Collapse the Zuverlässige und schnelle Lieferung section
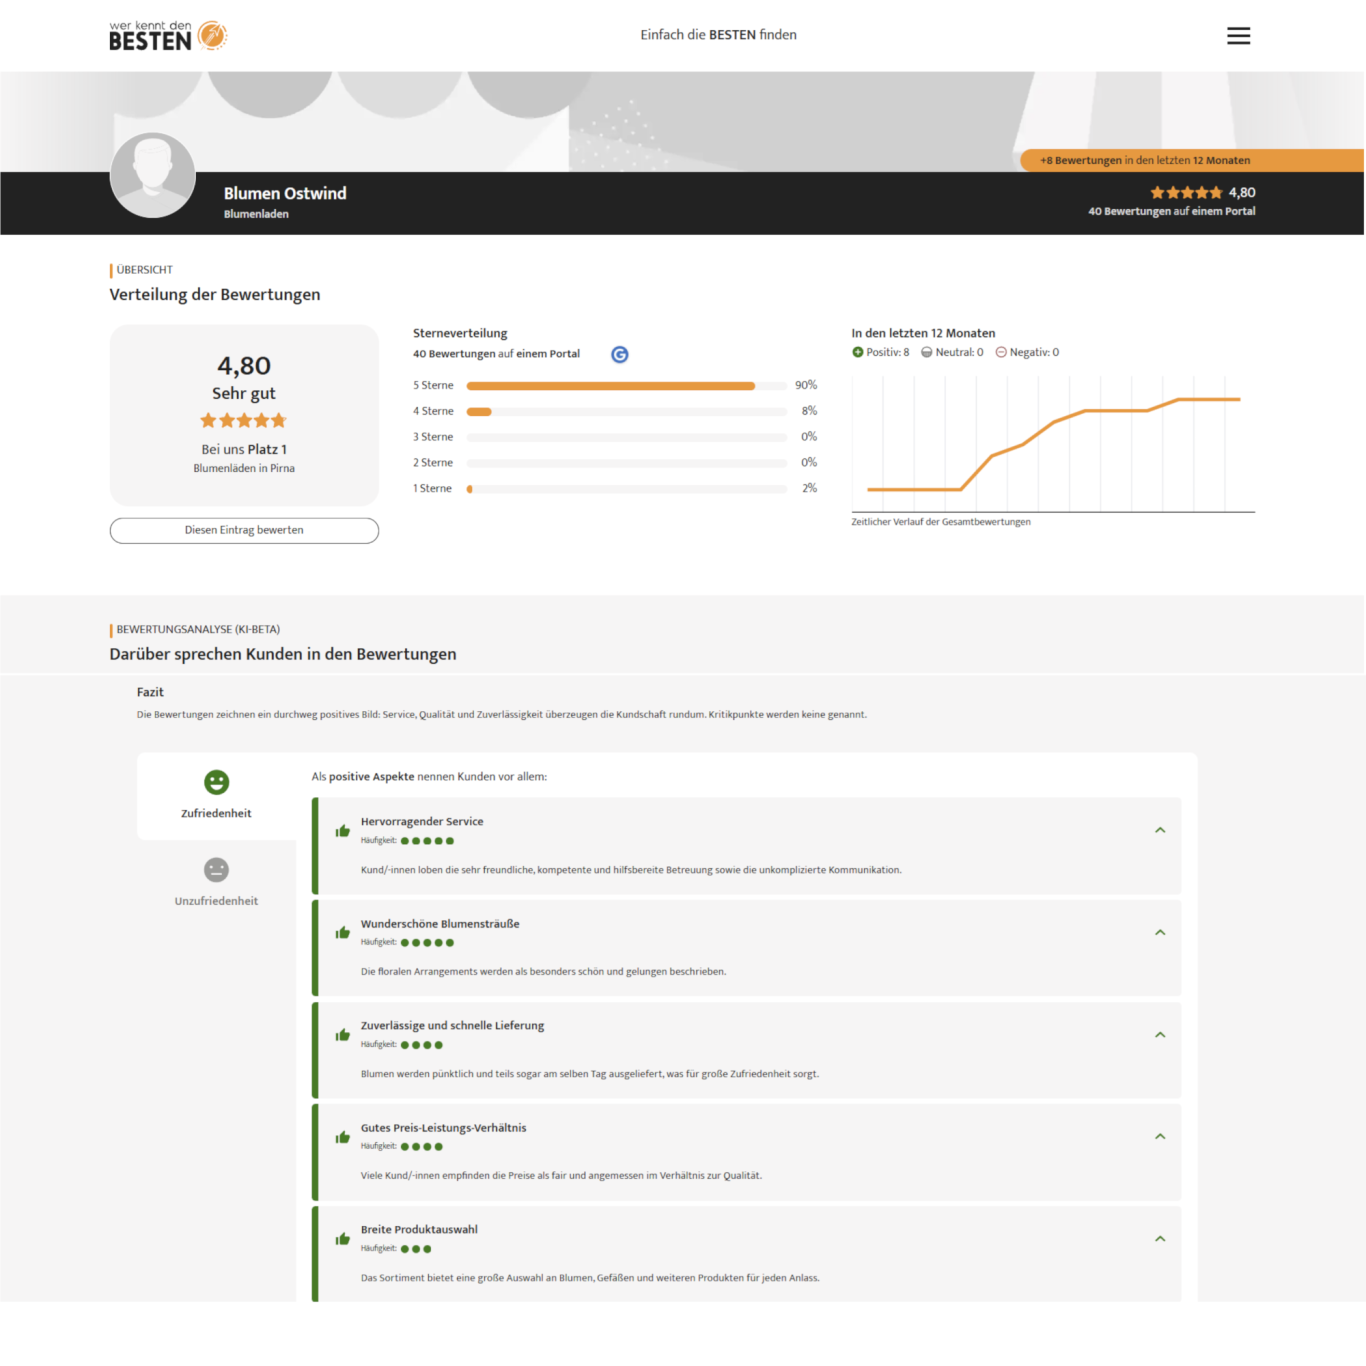The height and width of the screenshot is (1366, 1366). pyautogui.click(x=1160, y=1035)
